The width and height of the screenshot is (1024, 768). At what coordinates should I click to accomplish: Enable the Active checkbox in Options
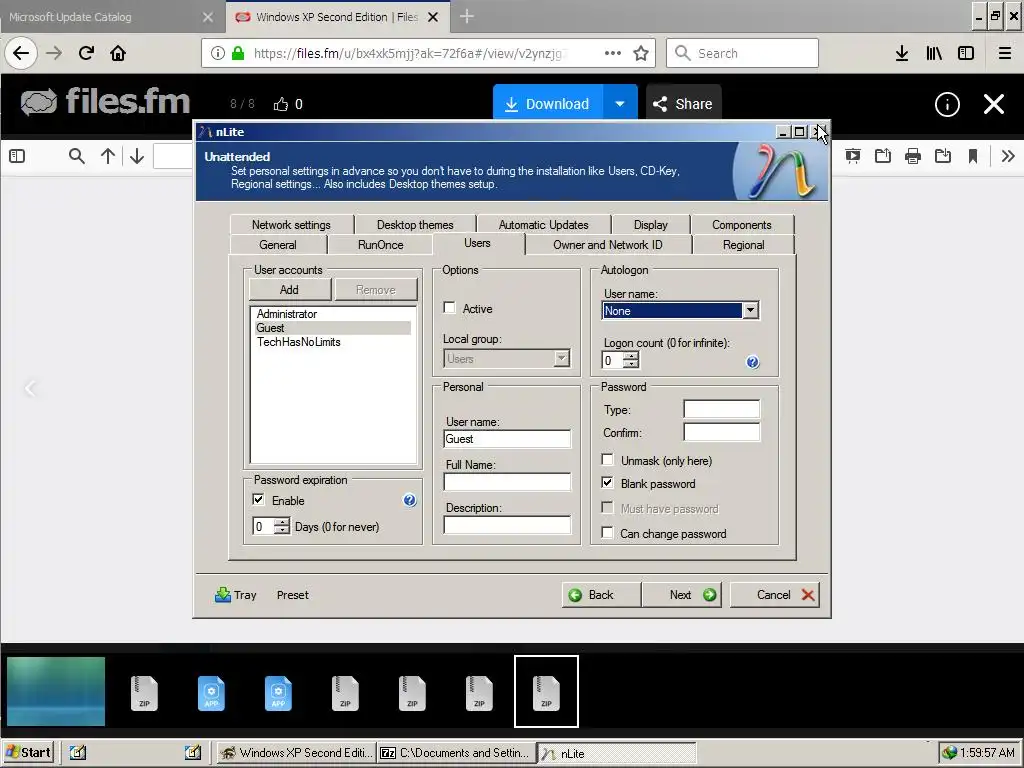449,308
